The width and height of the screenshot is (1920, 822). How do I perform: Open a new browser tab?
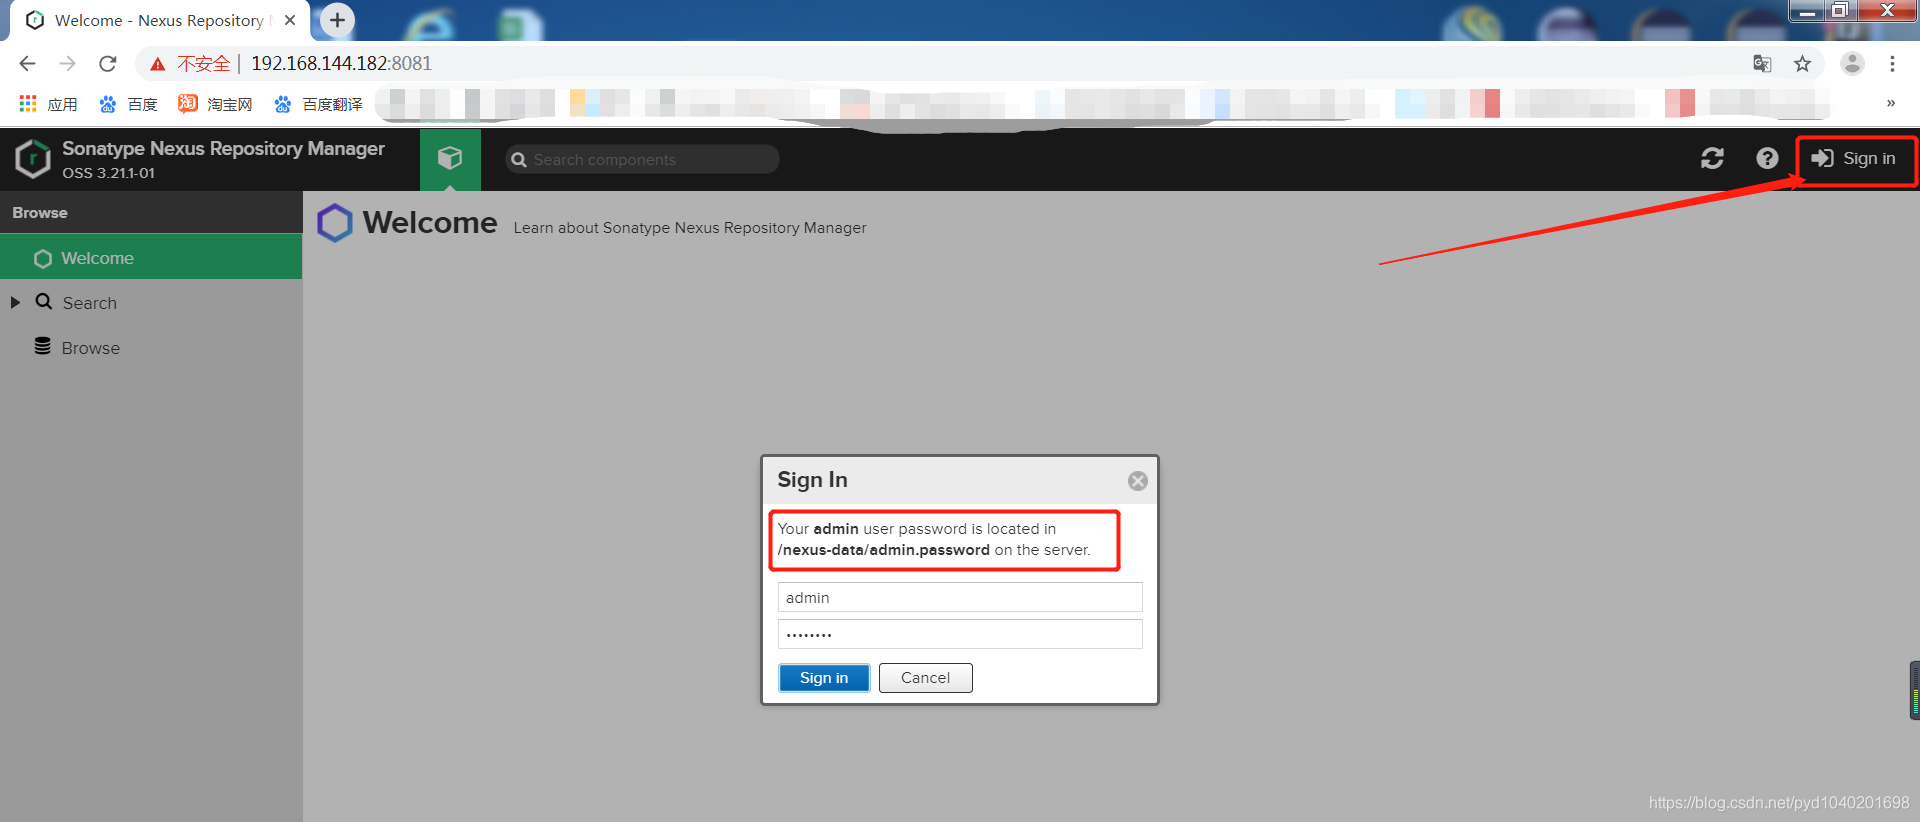[337, 20]
